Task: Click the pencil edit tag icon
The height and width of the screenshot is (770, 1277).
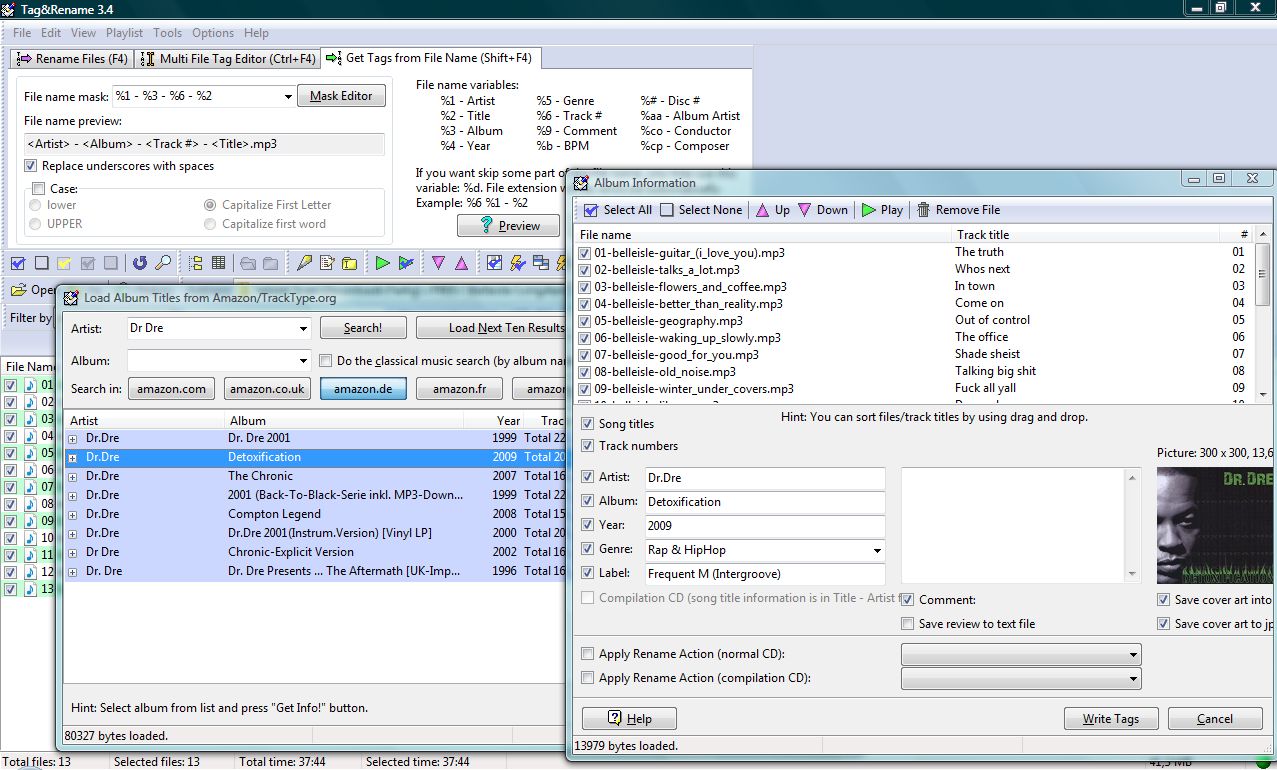Action: coord(305,264)
